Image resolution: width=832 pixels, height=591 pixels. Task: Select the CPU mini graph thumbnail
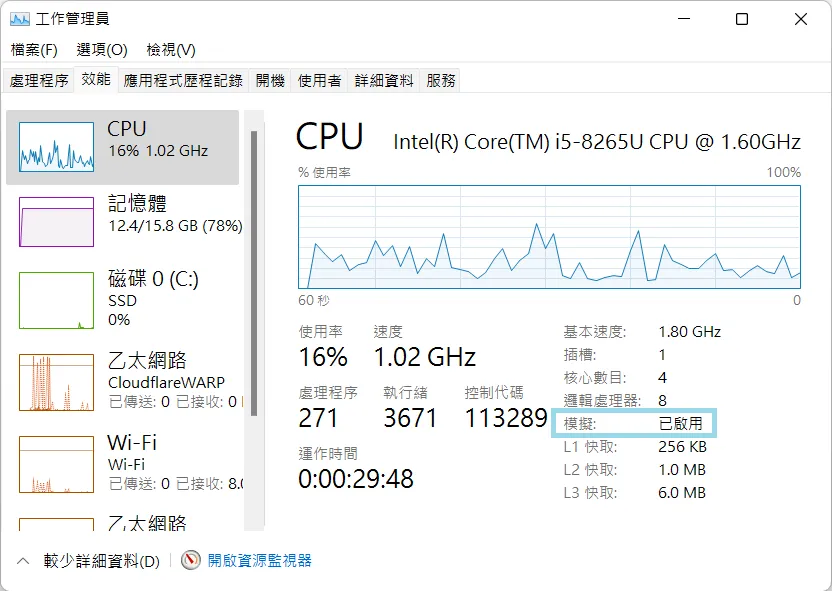pyautogui.click(x=56, y=147)
